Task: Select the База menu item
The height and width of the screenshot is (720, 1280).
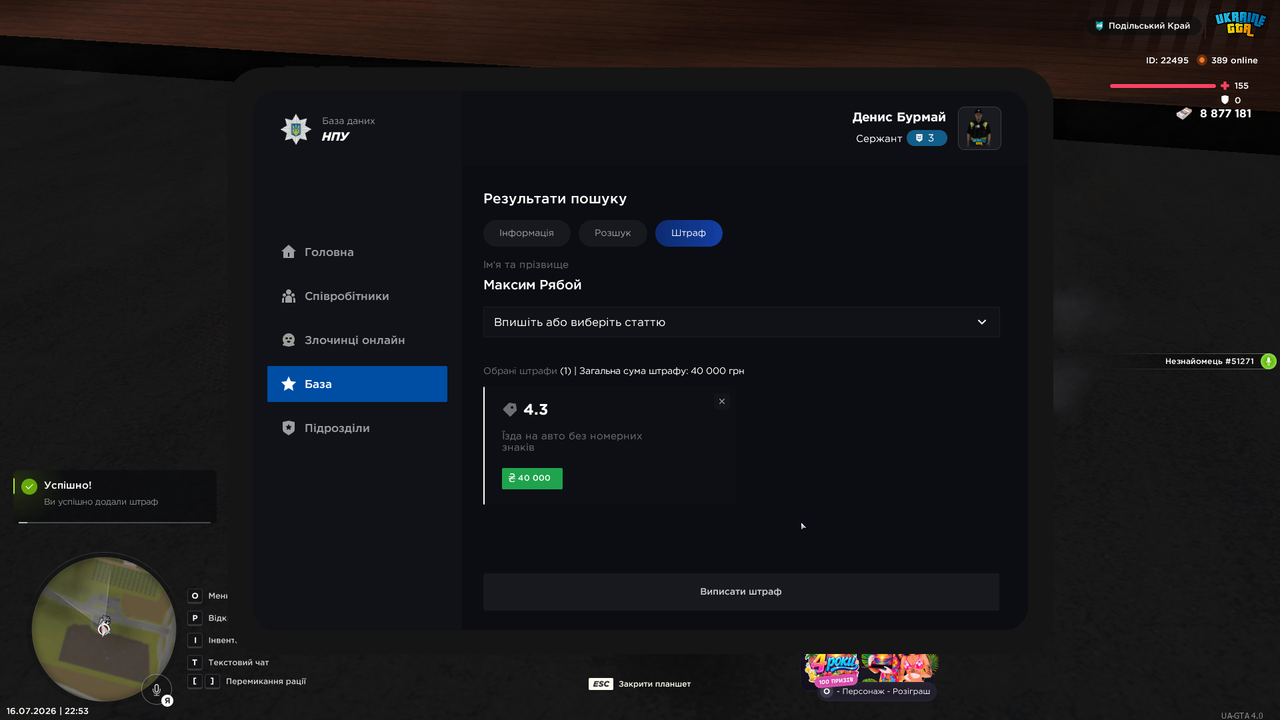Action: click(357, 384)
